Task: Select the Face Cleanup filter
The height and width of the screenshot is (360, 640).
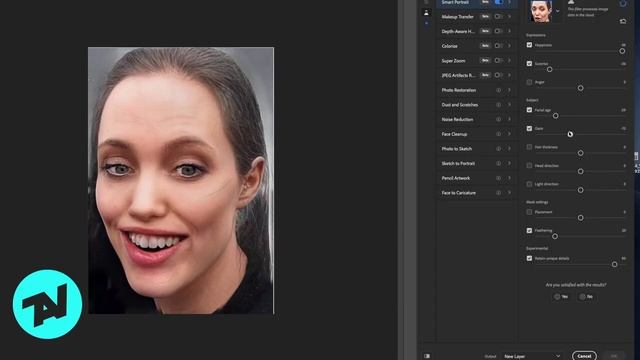Action: pyautogui.click(x=454, y=134)
